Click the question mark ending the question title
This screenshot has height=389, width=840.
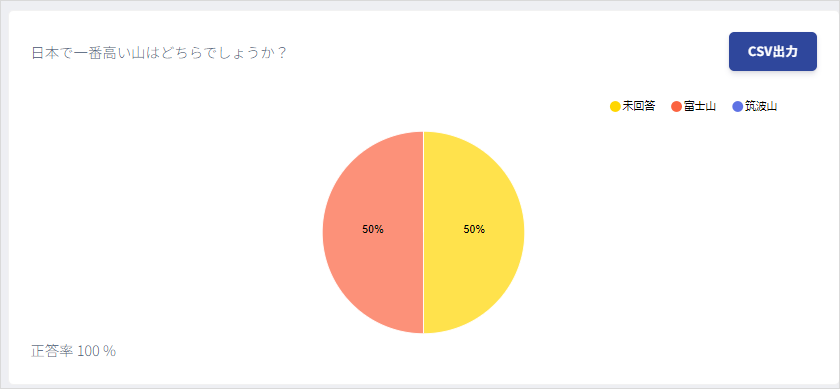tap(280, 53)
